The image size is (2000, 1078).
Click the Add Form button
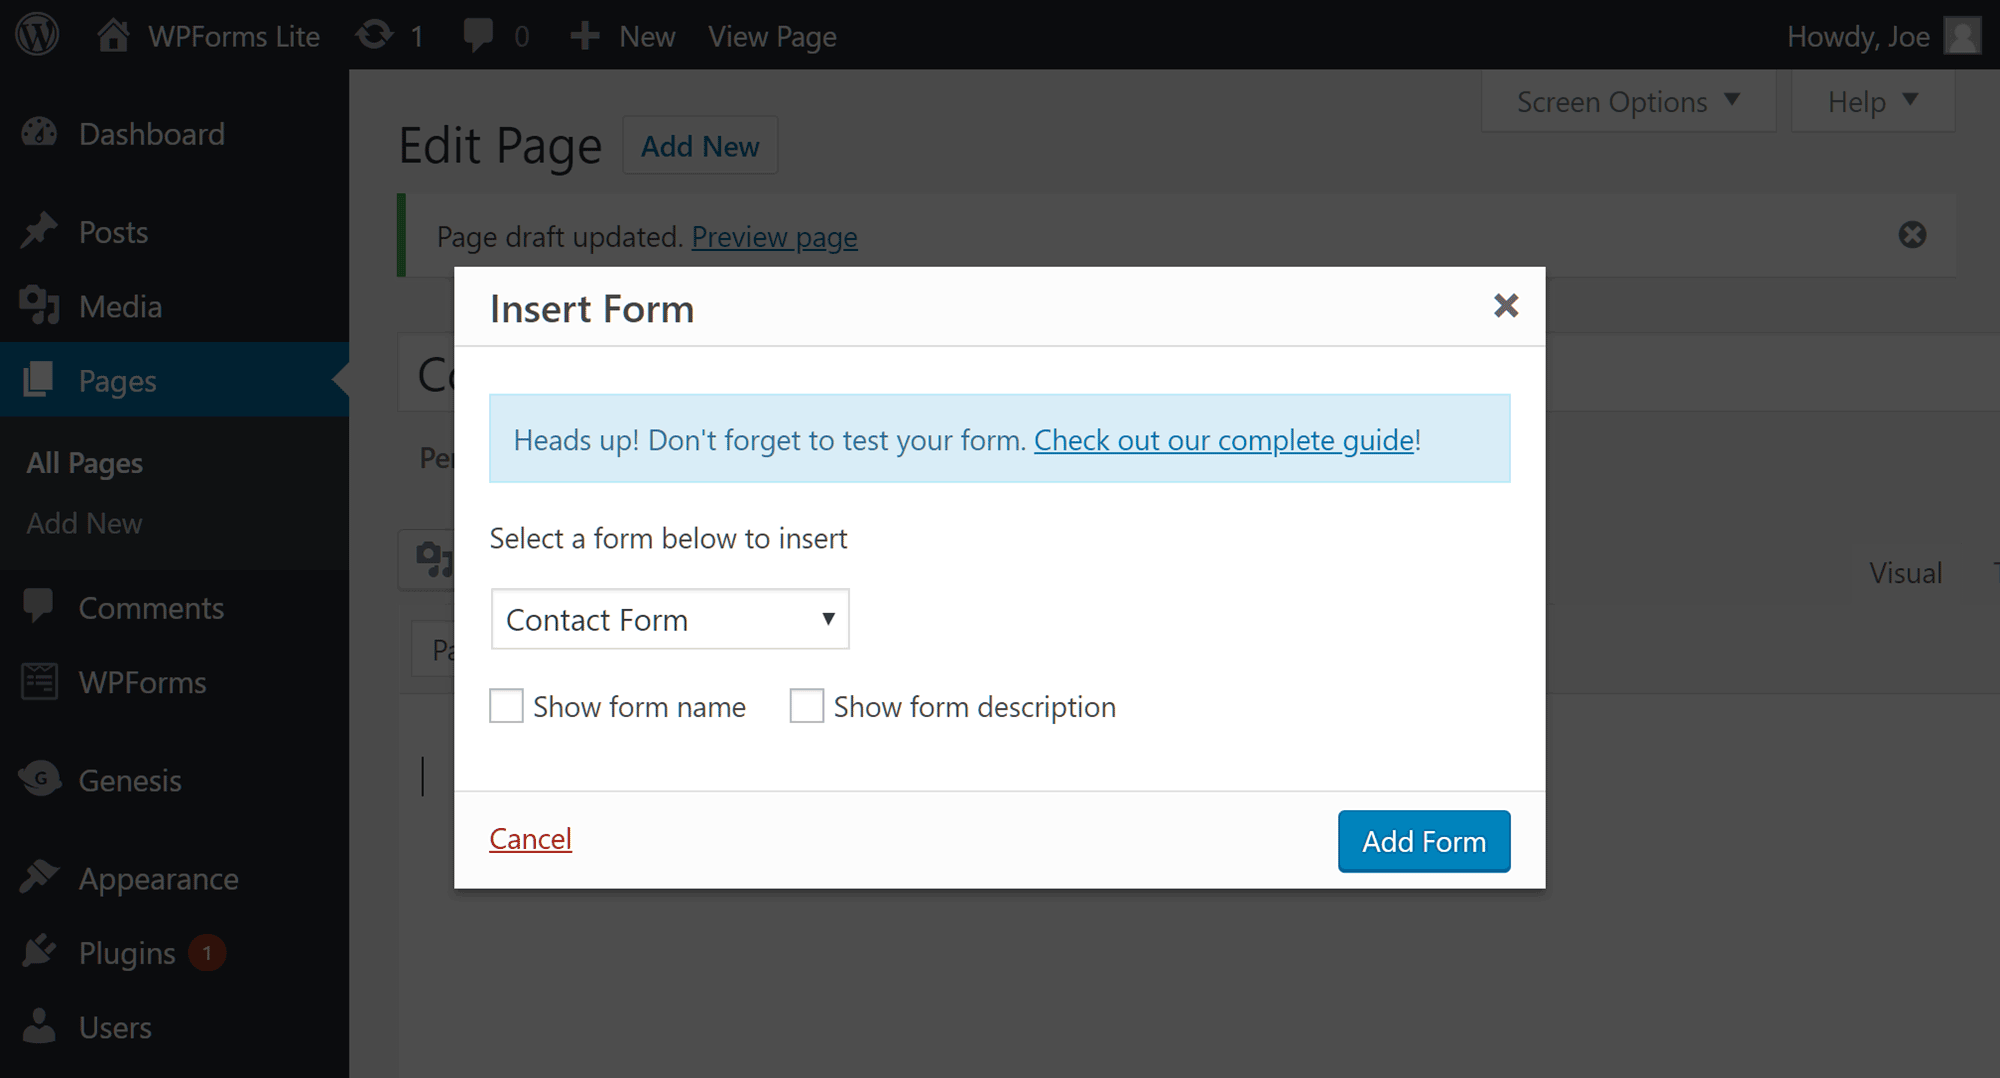pos(1424,841)
